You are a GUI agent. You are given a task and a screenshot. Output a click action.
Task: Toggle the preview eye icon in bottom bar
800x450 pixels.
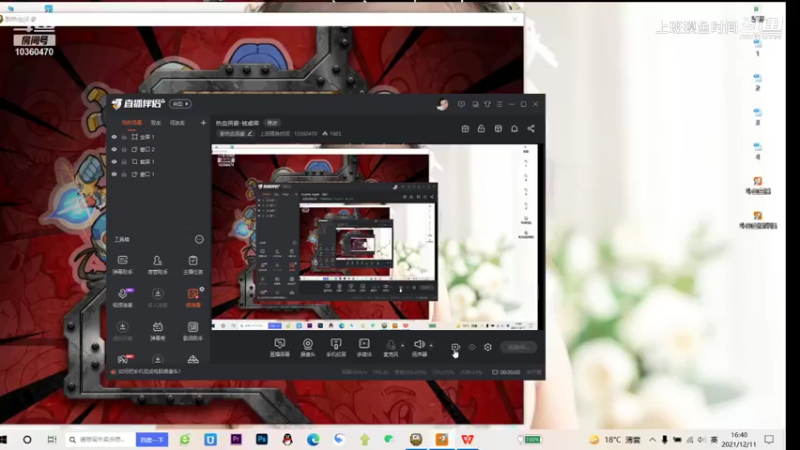472,347
